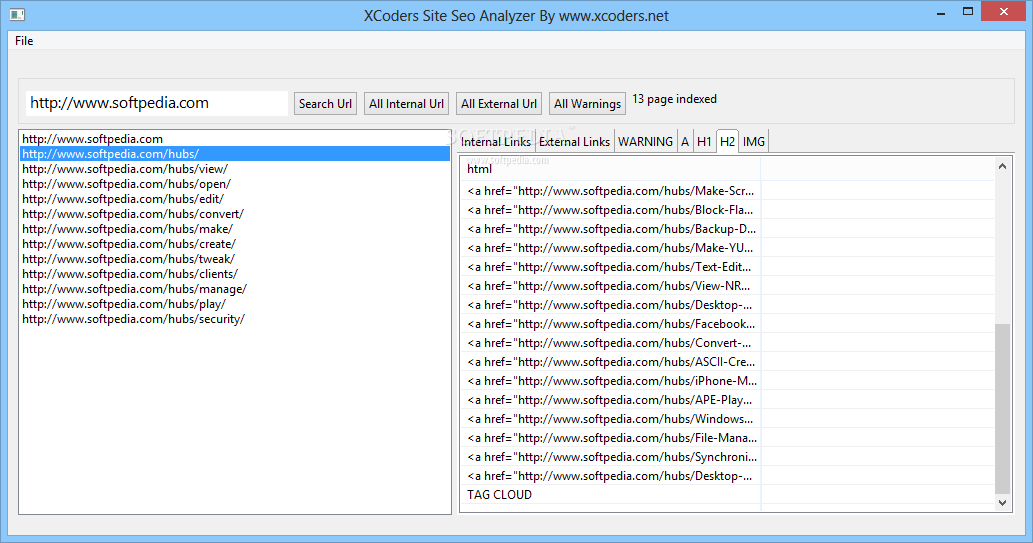Open the IMG tab
Image resolution: width=1033 pixels, height=543 pixels.
(754, 142)
